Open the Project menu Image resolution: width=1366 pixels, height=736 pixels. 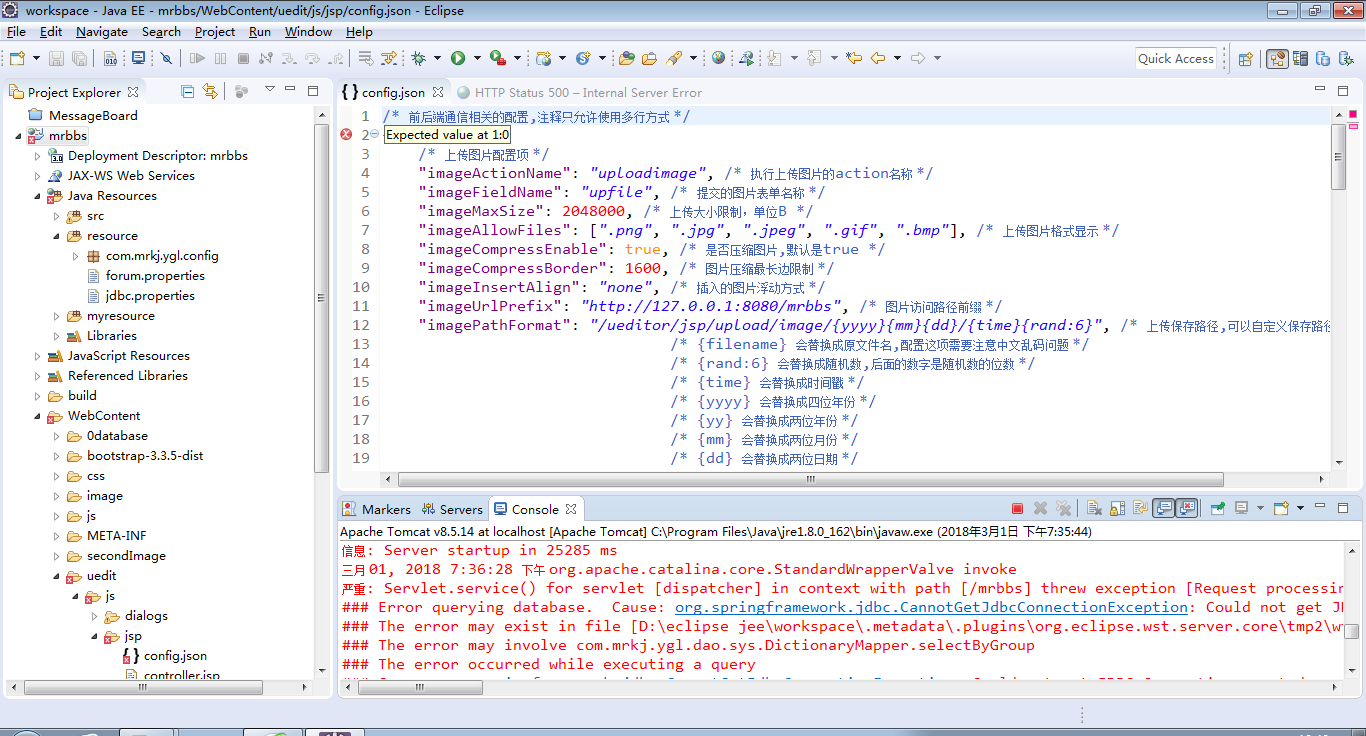(215, 32)
